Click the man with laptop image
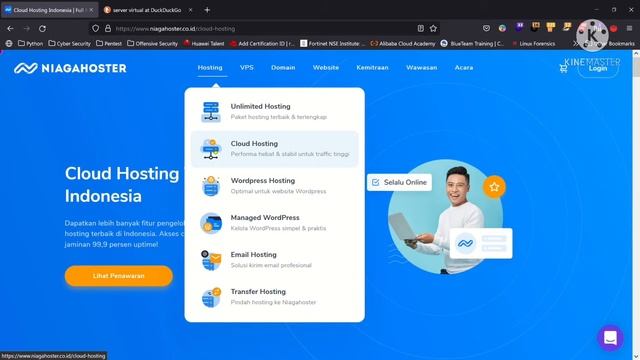Viewport: 640px width, 360px height. point(445,216)
